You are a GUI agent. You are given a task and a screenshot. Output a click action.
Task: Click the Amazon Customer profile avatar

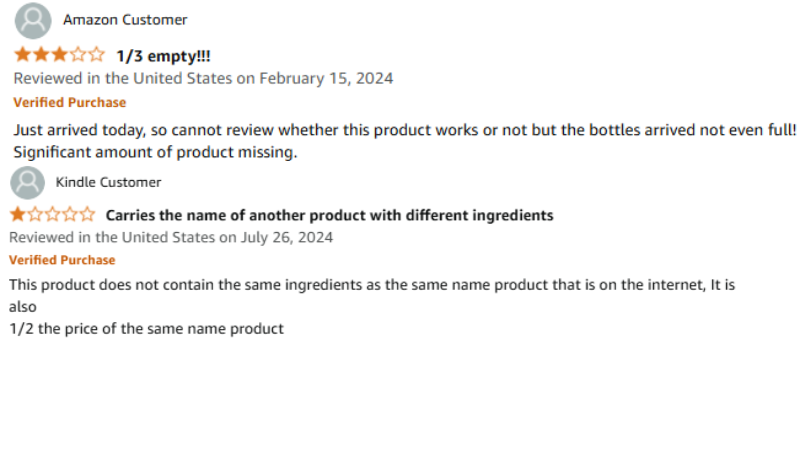coord(33,21)
